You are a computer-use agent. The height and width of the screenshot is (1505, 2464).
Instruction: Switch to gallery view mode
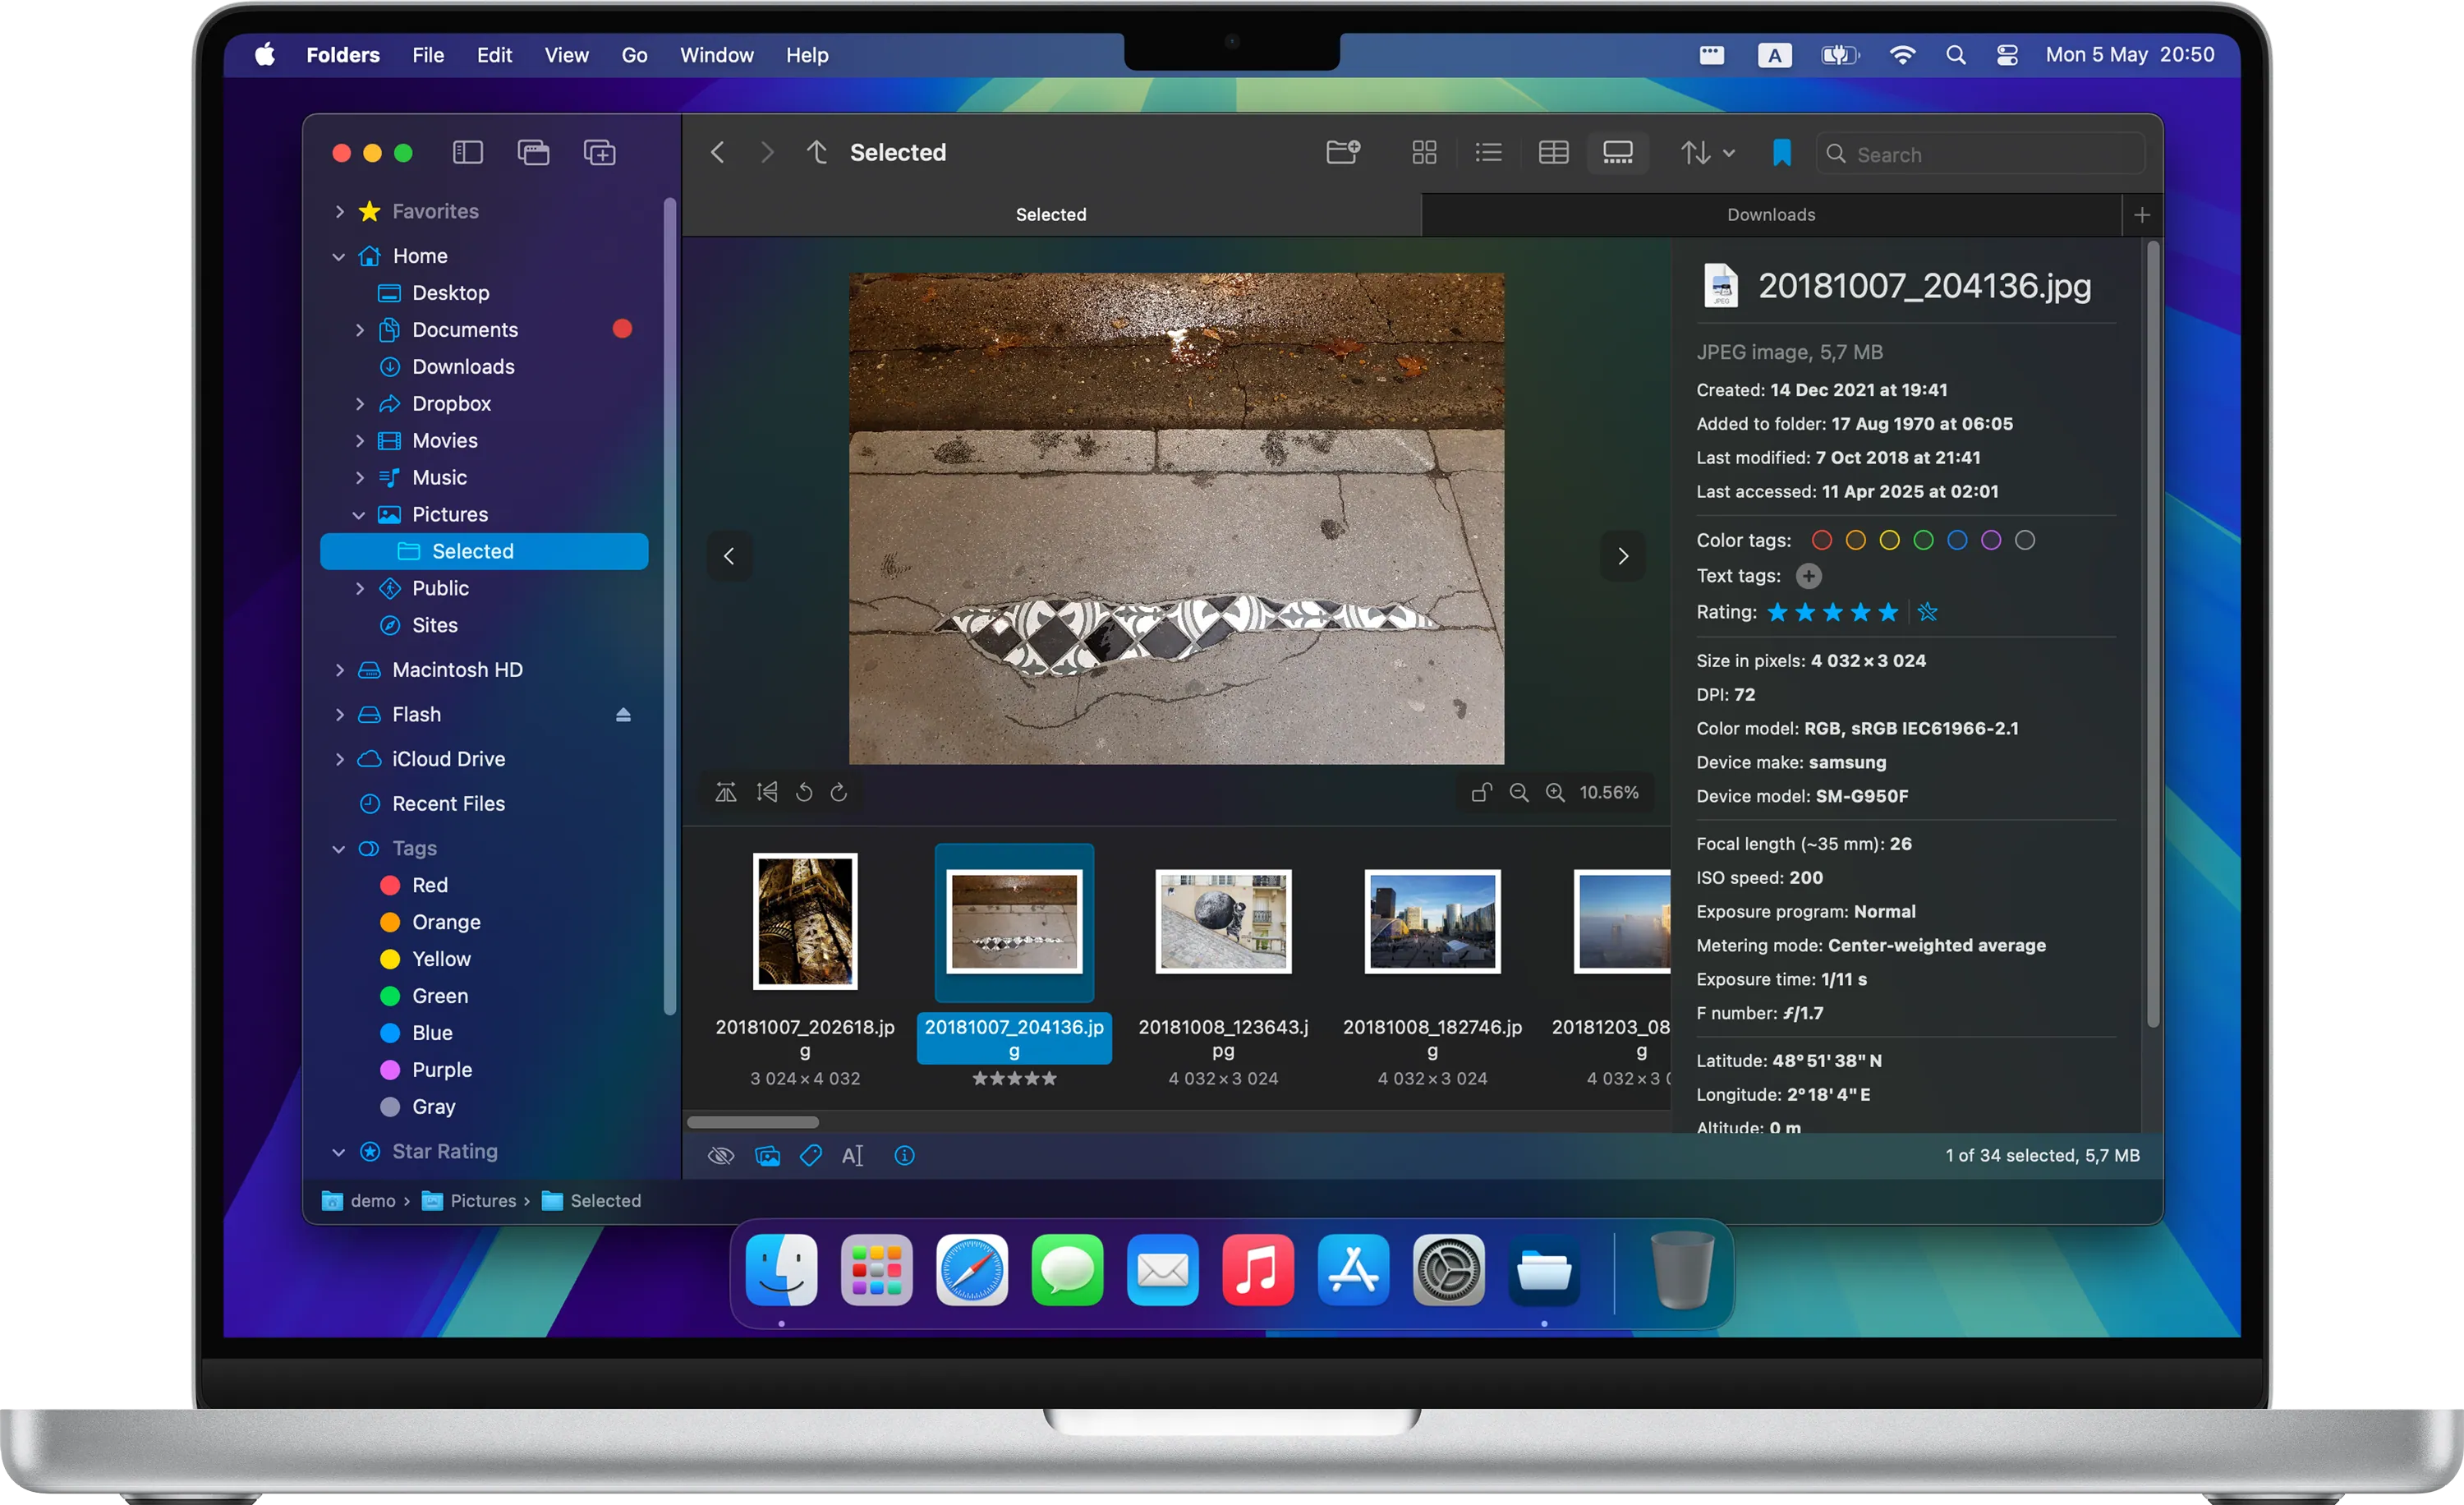1617,152
